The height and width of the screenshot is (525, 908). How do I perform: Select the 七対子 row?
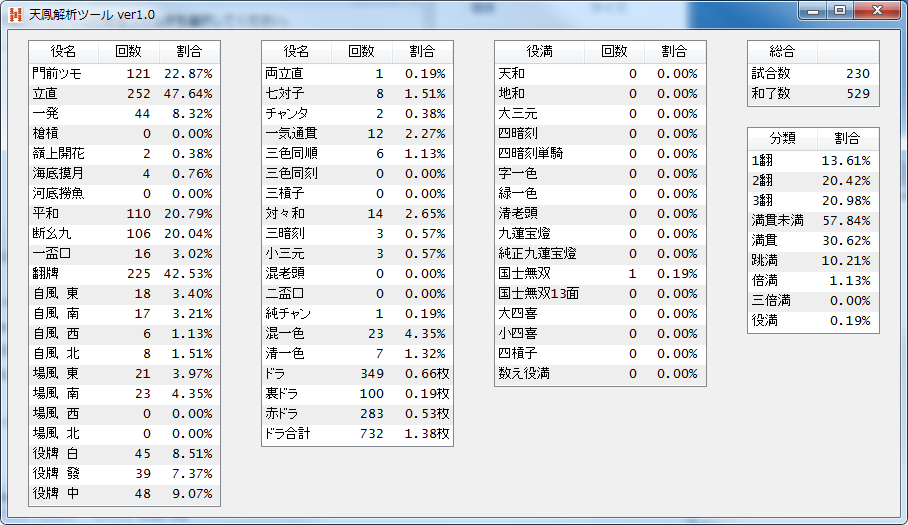[x=357, y=94]
